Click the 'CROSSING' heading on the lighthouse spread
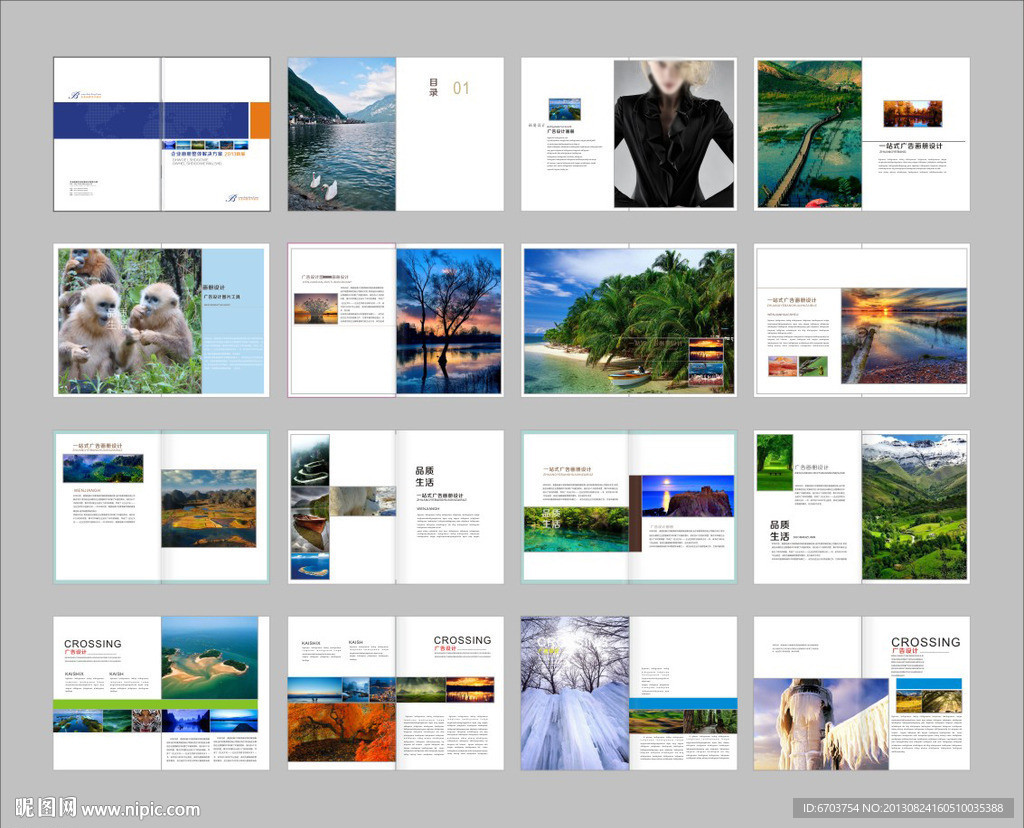The height and width of the screenshot is (828, 1024). [x=926, y=642]
